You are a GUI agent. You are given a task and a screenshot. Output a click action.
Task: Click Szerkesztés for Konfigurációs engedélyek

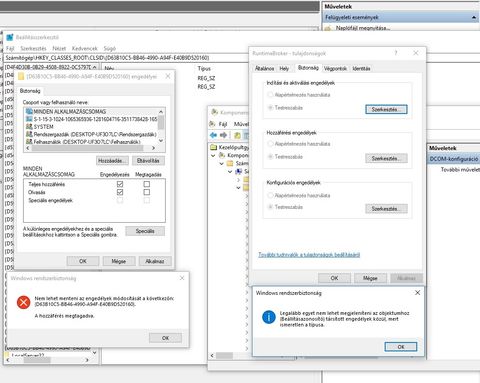pos(386,209)
